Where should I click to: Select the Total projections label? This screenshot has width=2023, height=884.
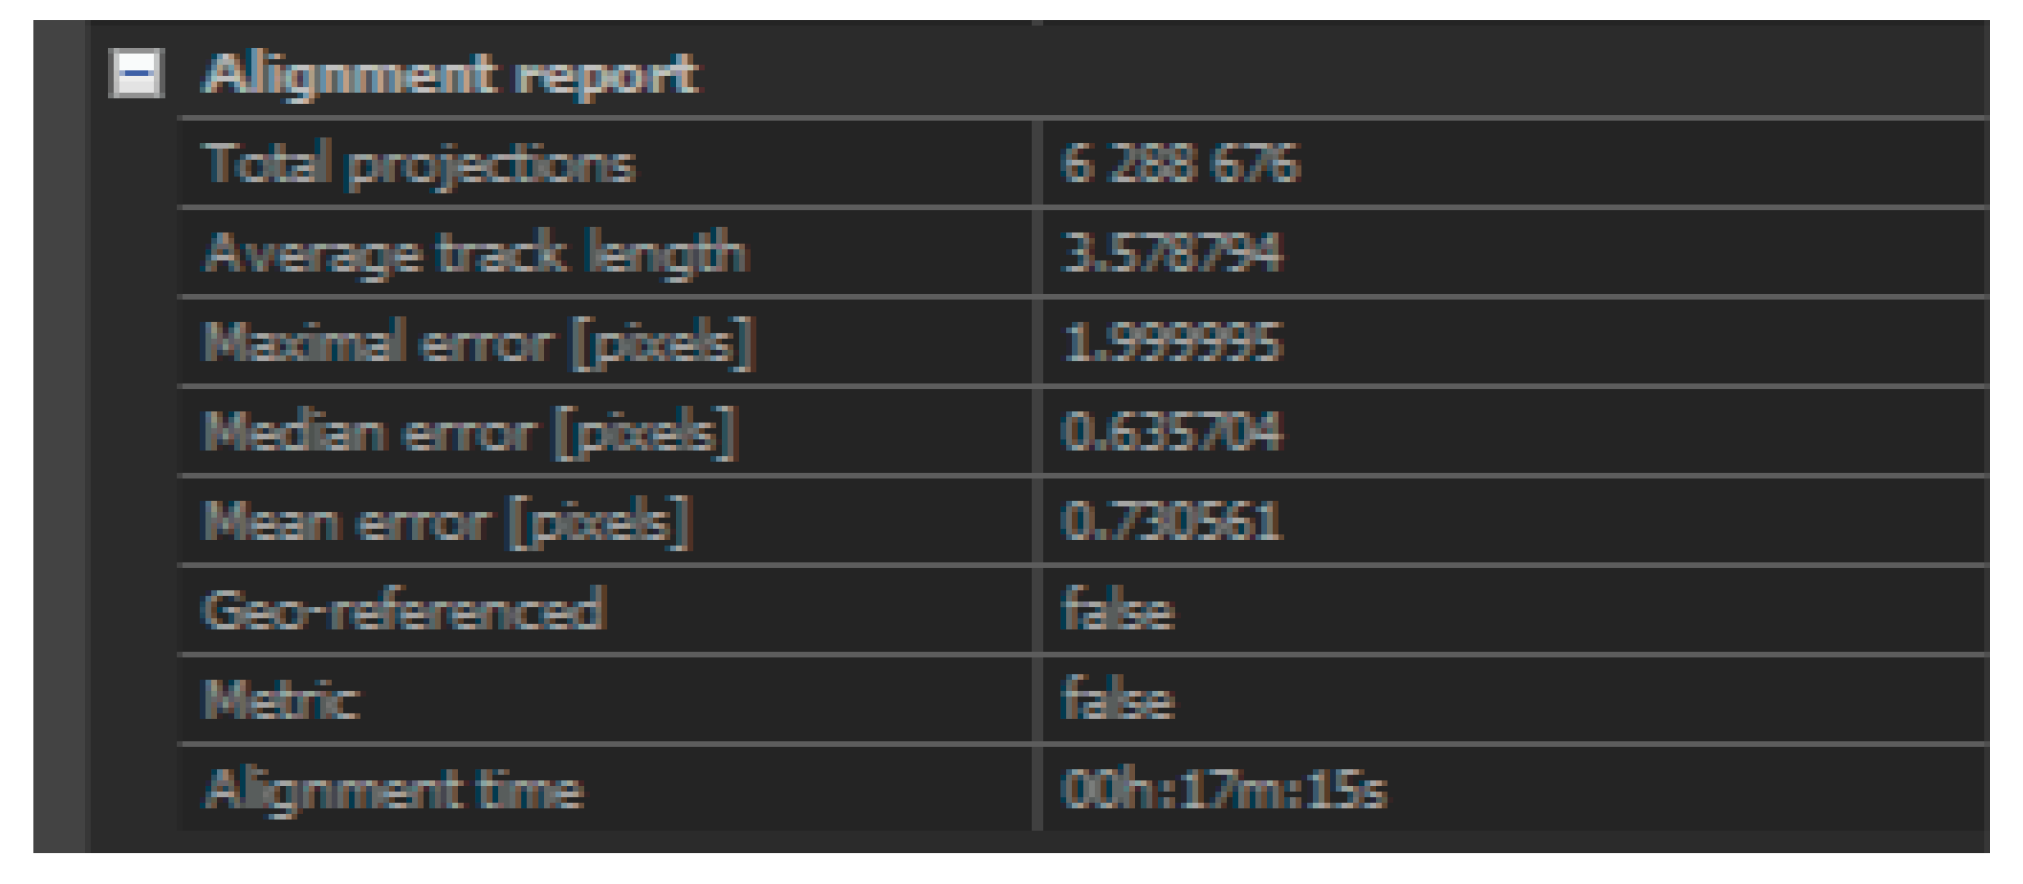click(419, 164)
